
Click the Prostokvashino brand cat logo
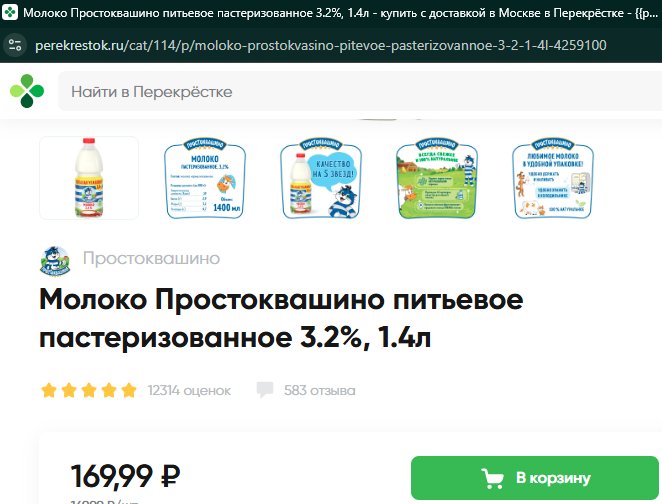click(x=55, y=261)
